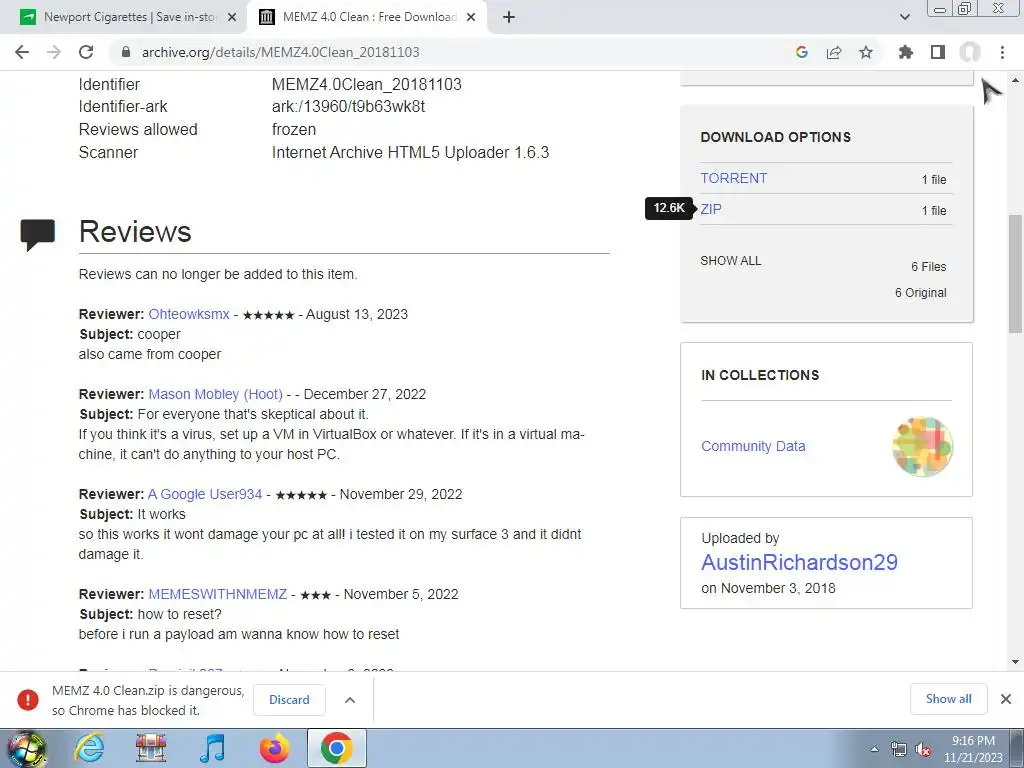Image resolution: width=1024 pixels, height=768 pixels.
Task: Open the Community Data collection link
Action: coord(753,446)
